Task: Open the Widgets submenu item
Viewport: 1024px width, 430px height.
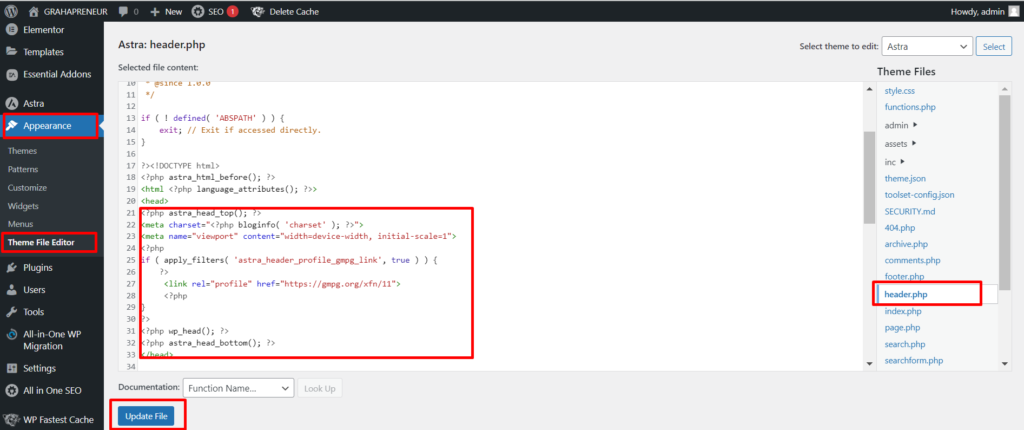Action: 24,206
